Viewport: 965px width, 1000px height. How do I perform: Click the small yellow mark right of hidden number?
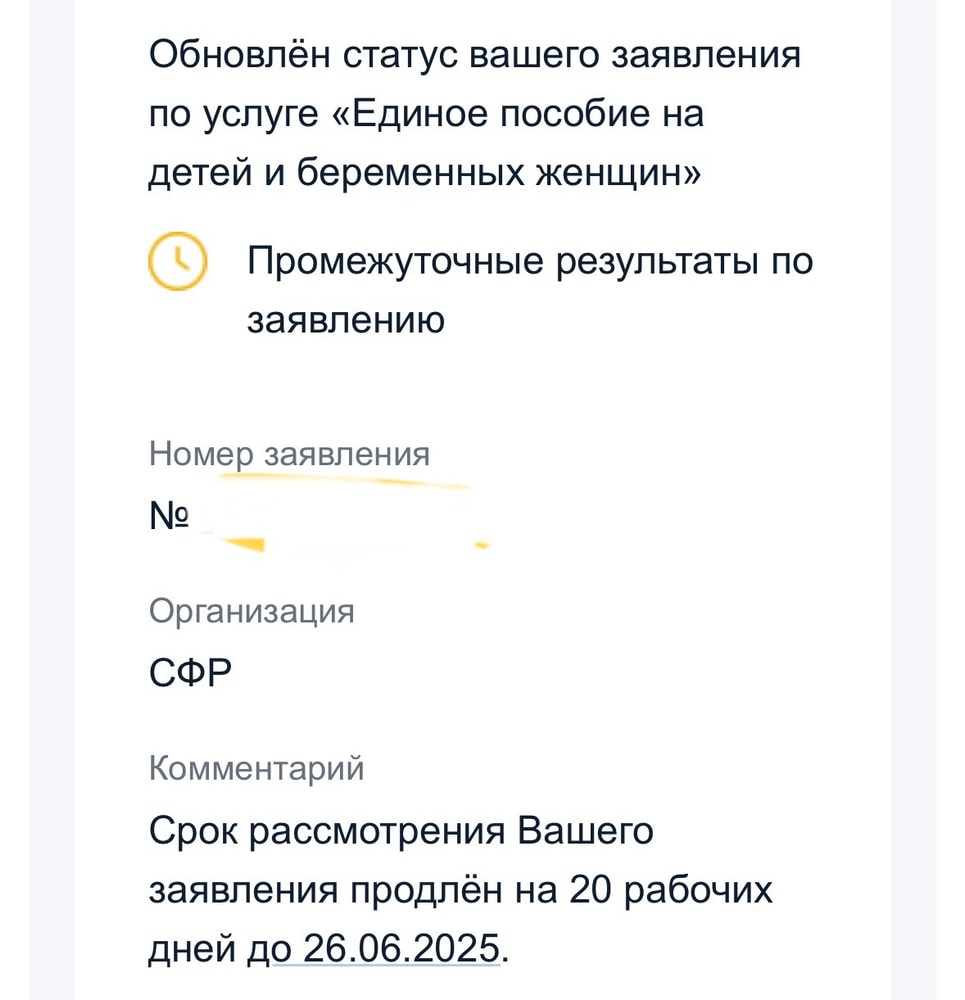click(482, 545)
